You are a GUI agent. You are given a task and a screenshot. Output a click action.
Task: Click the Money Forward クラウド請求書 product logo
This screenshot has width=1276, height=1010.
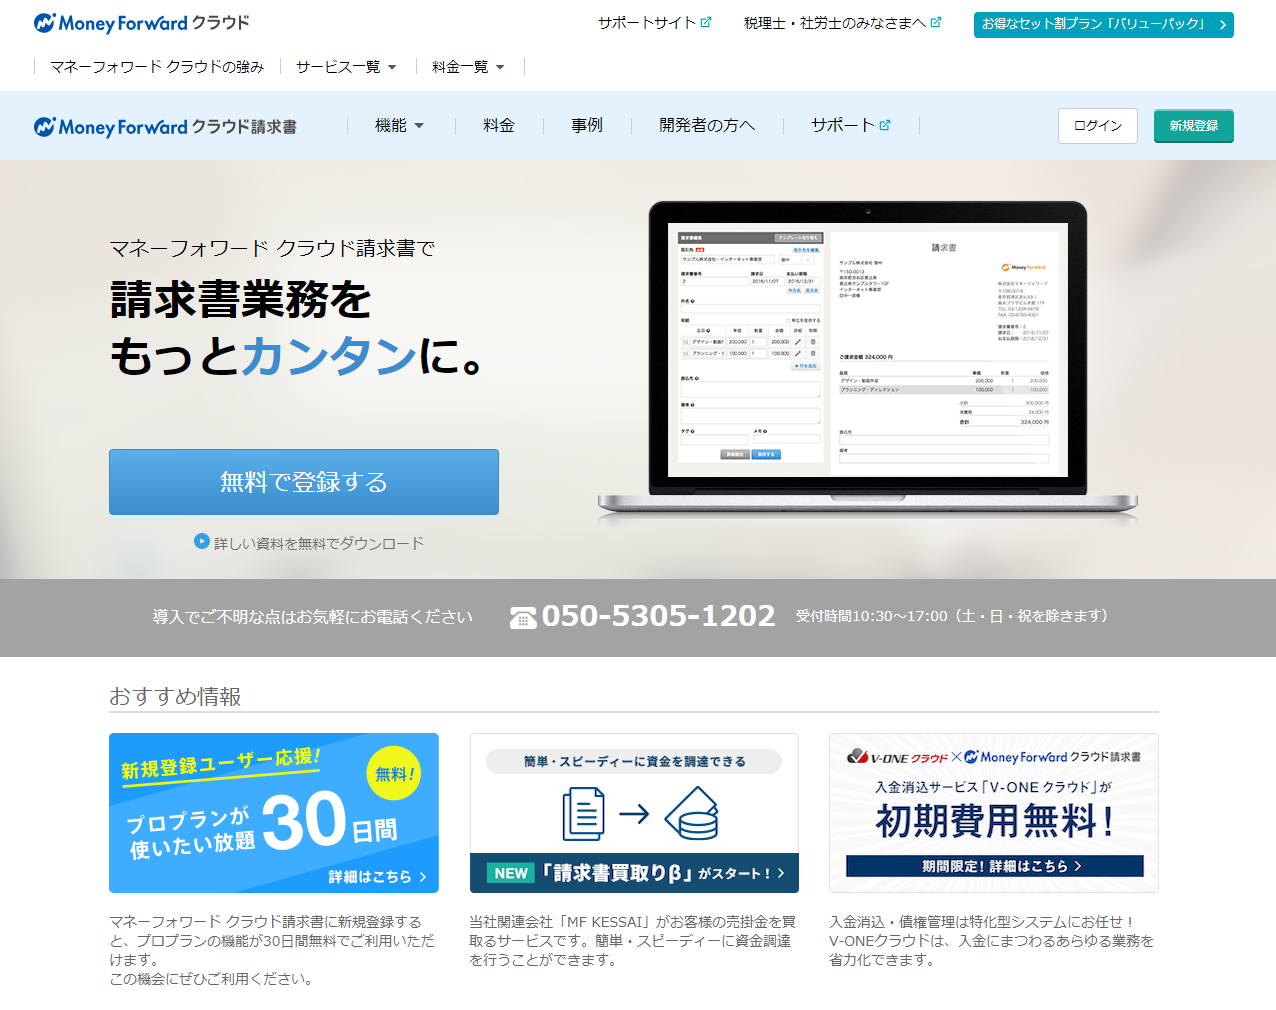(165, 127)
